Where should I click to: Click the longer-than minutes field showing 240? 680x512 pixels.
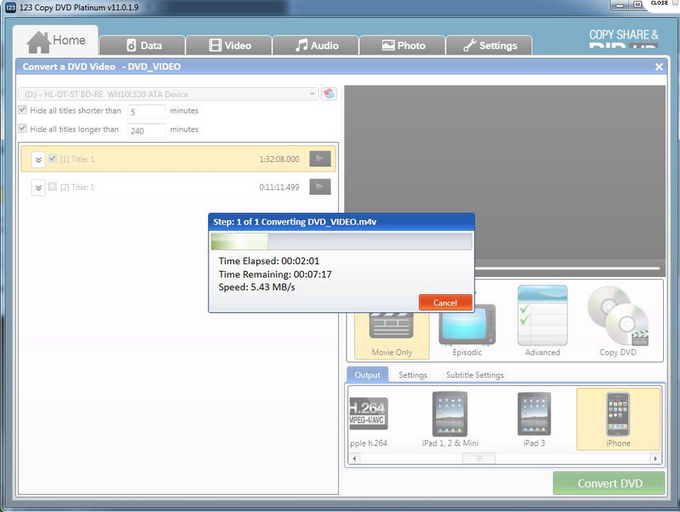click(147, 130)
